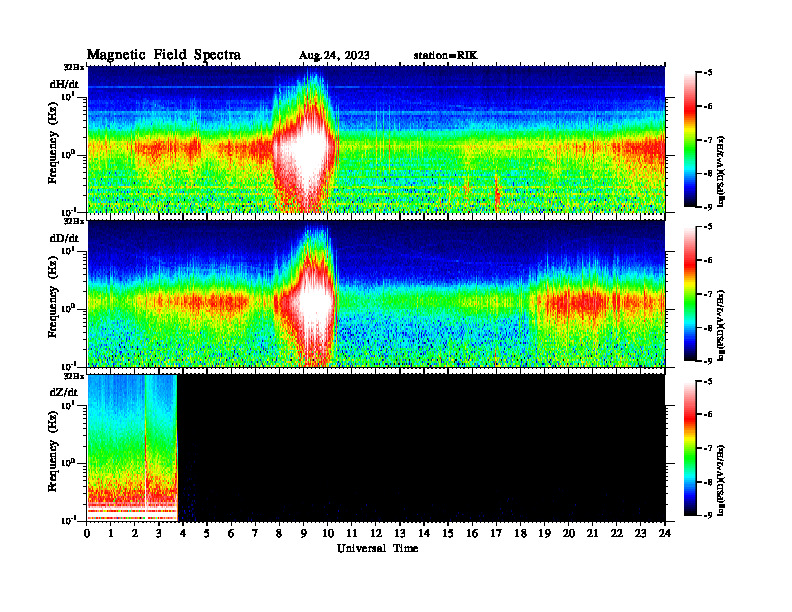Click the dZ/dt spectrogram plot
Viewport: 792px width, 612px height.
click(x=376, y=448)
